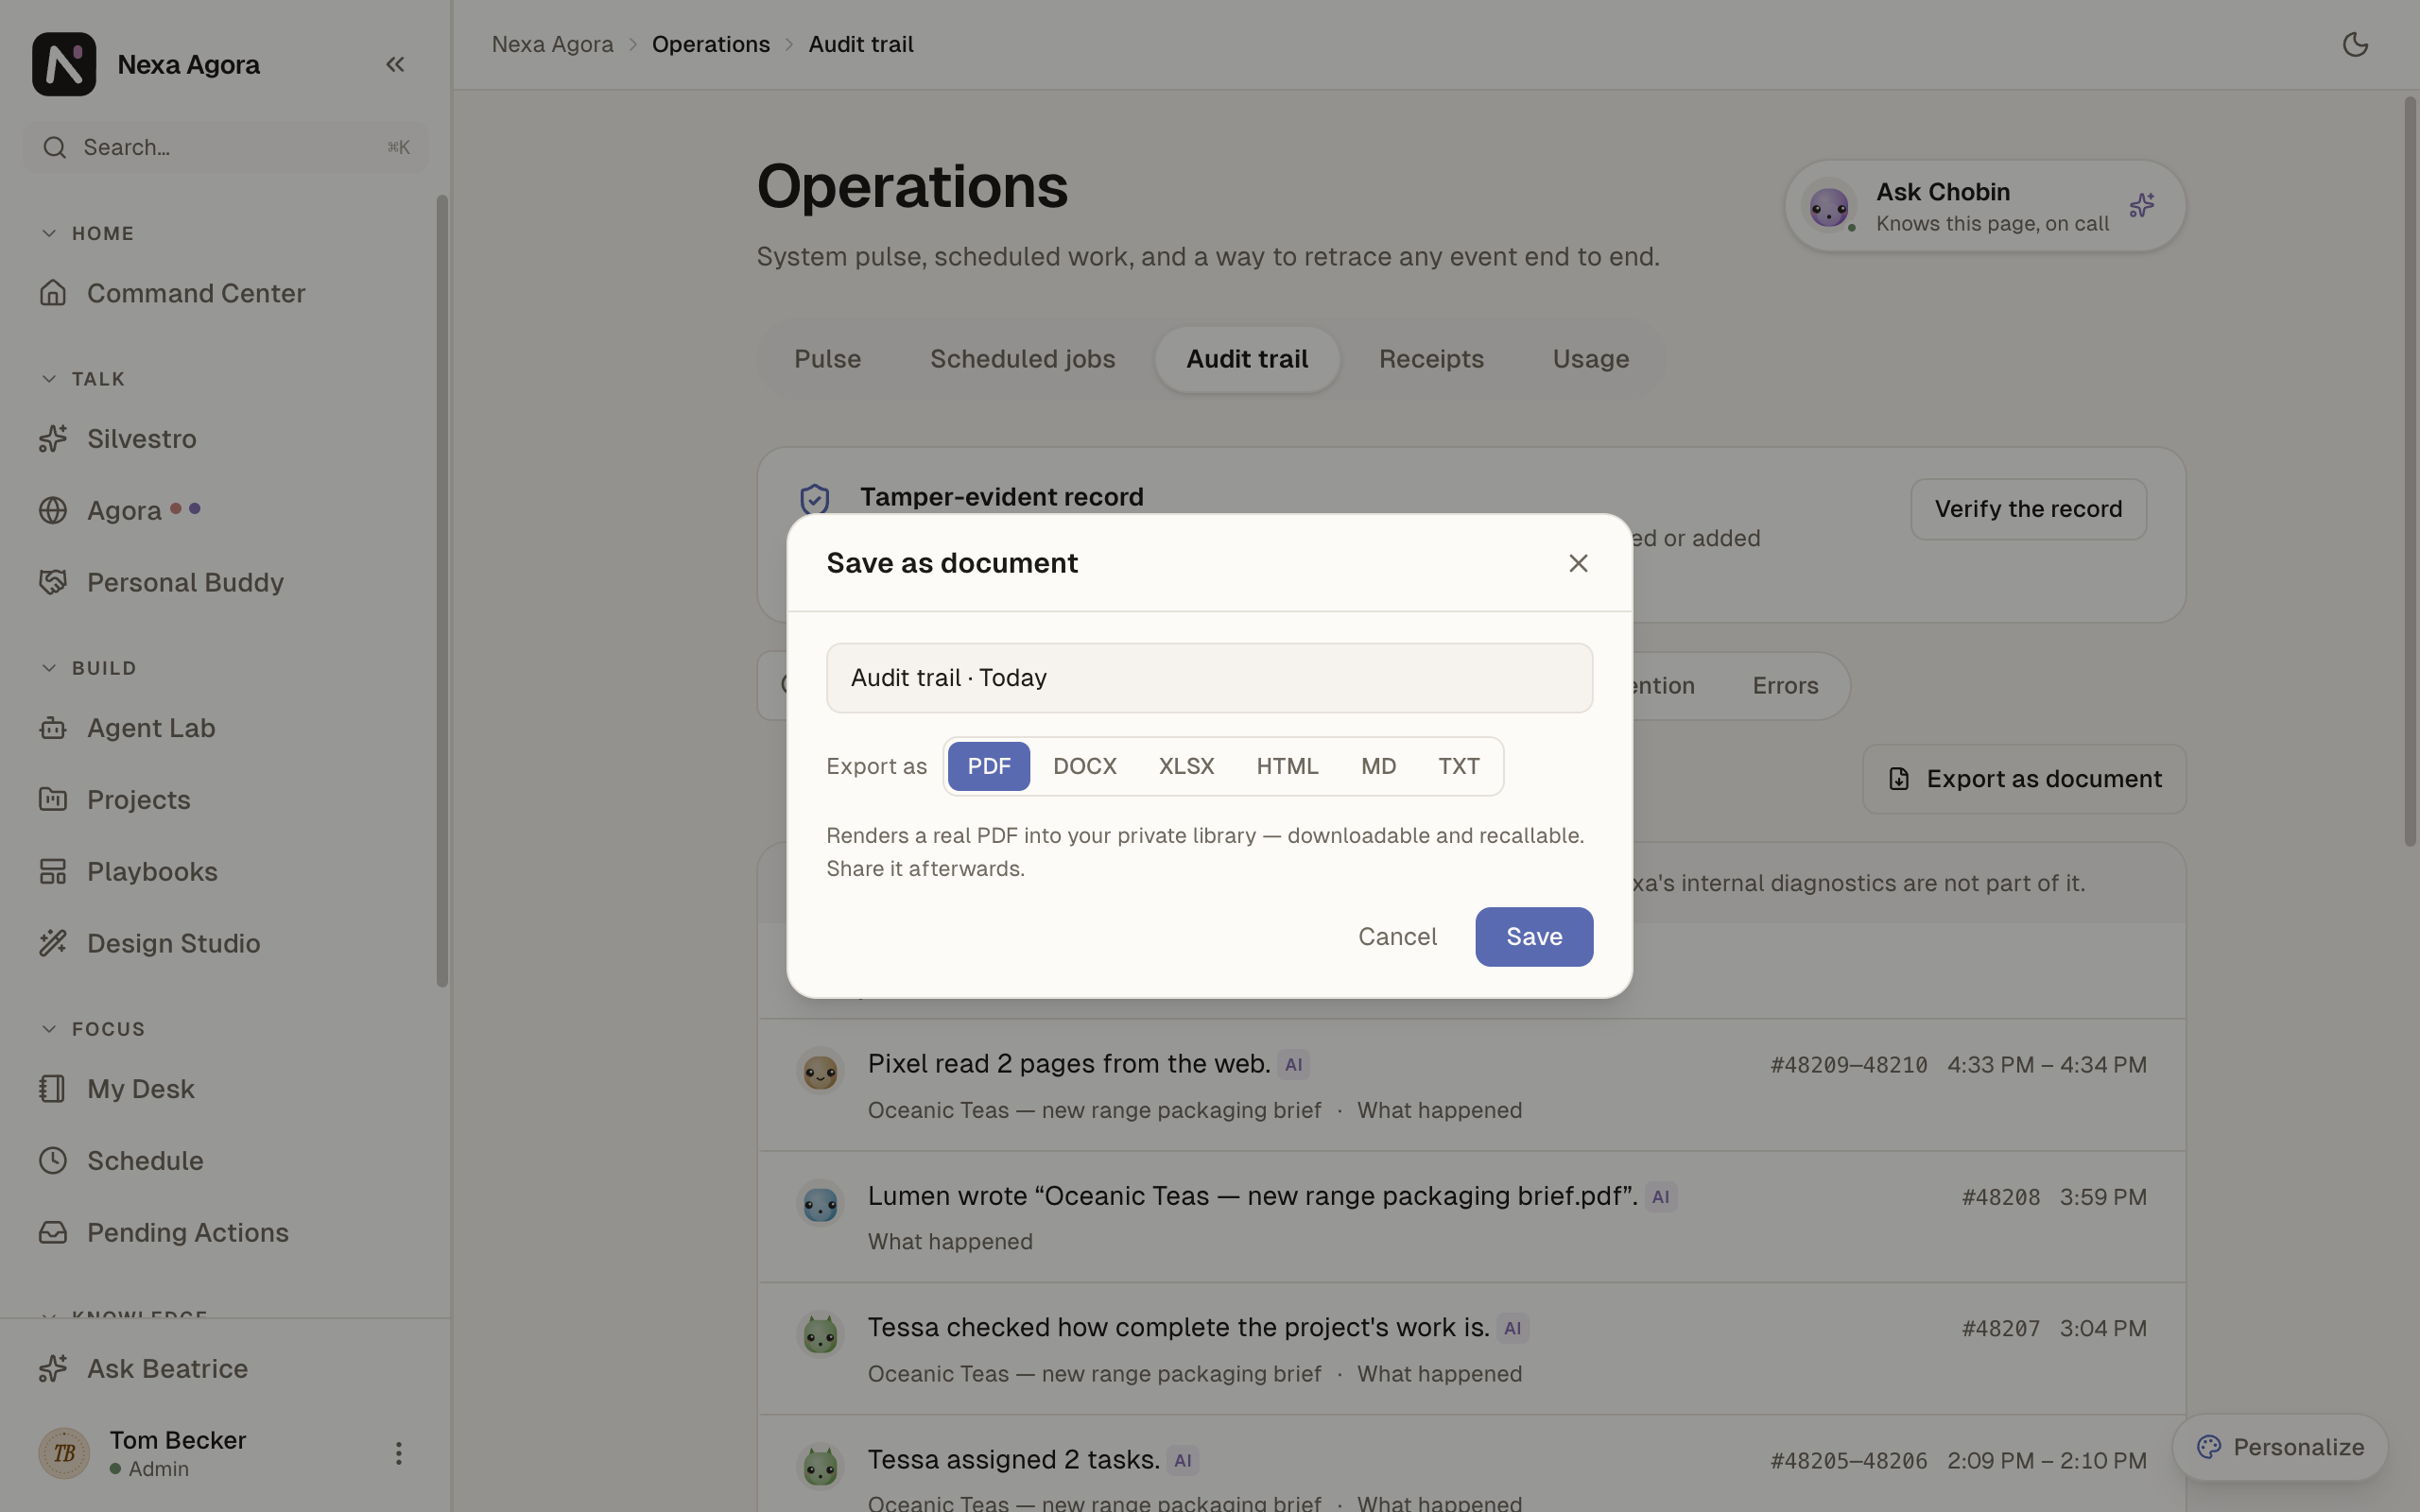2420x1512 pixels.
Task: Toggle dark mode moon icon
Action: (2355, 44)
